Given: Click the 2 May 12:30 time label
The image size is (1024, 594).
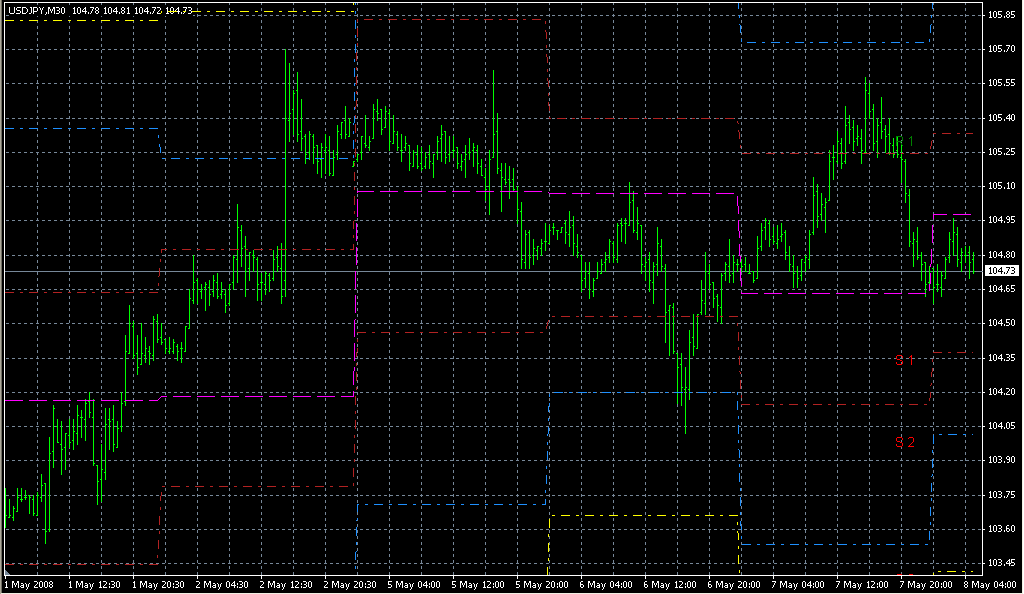Looking at the screenshot, I should (288, 584).
